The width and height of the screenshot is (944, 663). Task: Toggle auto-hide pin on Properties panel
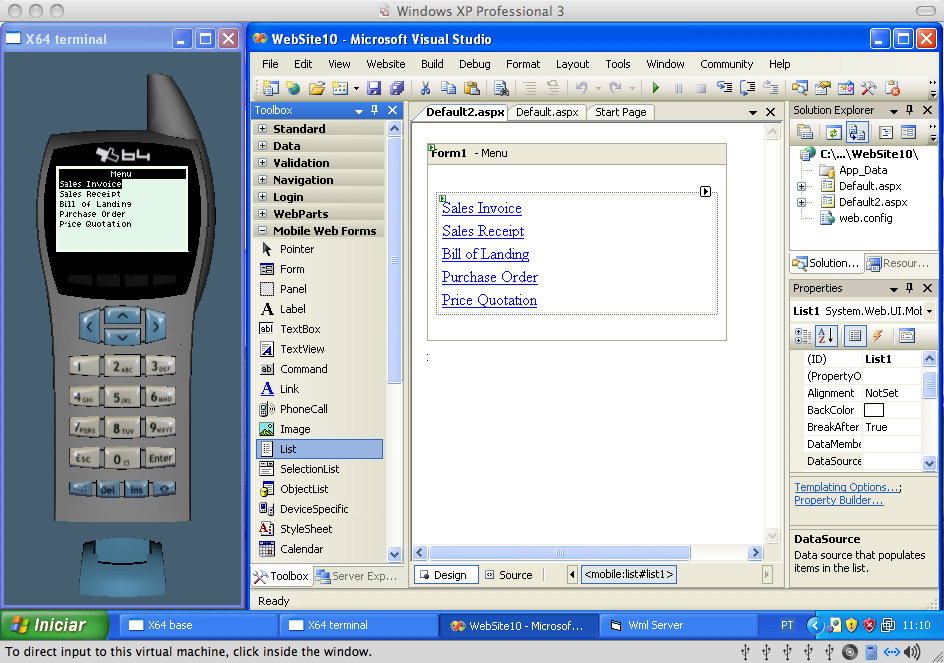tap(910, 288)
